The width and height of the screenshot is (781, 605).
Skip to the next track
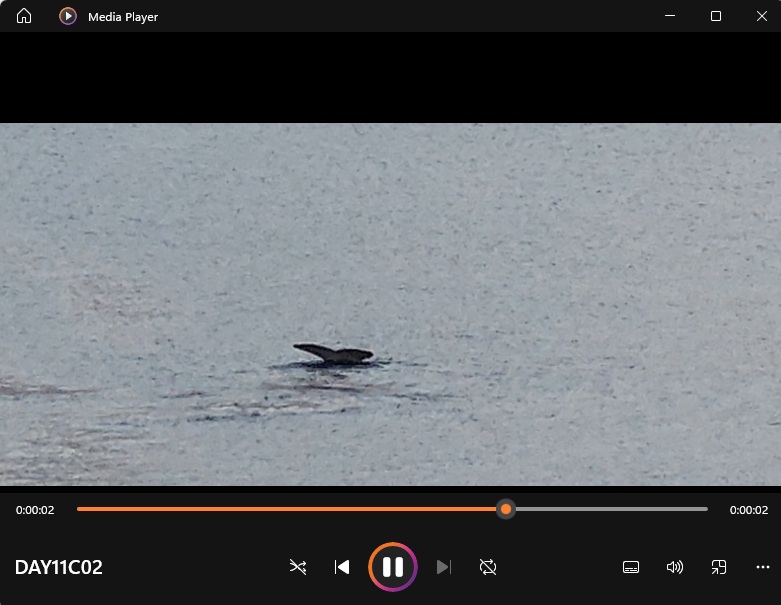[444, 567]
